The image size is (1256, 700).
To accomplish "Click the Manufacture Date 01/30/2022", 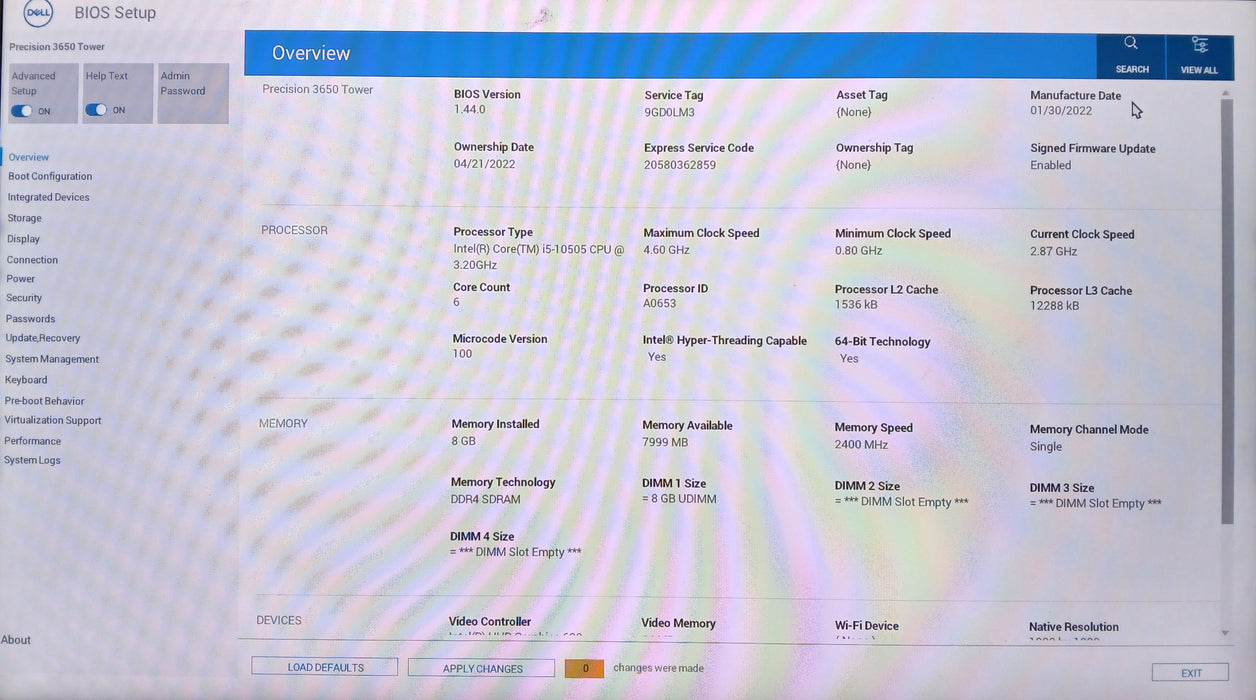I will point(1061,112).
